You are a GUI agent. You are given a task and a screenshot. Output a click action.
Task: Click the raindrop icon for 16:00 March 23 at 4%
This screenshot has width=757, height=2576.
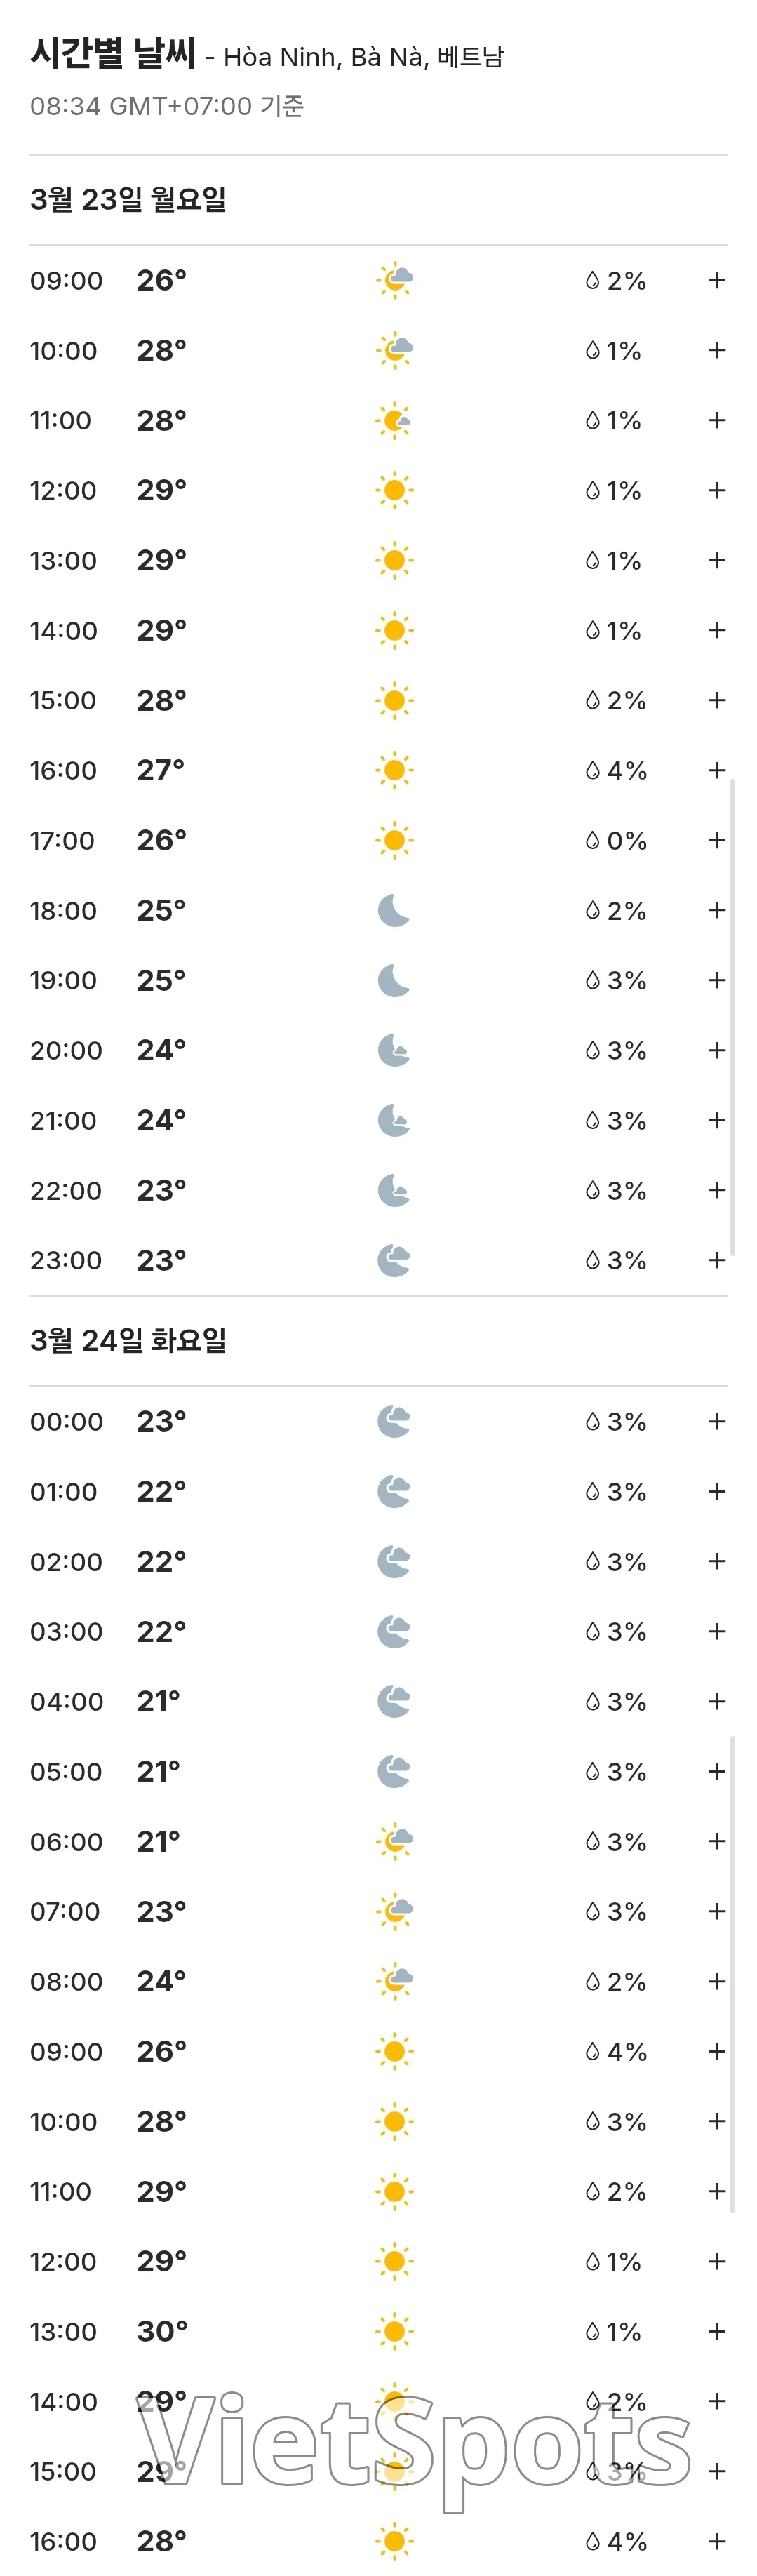[x=592, y=770]
